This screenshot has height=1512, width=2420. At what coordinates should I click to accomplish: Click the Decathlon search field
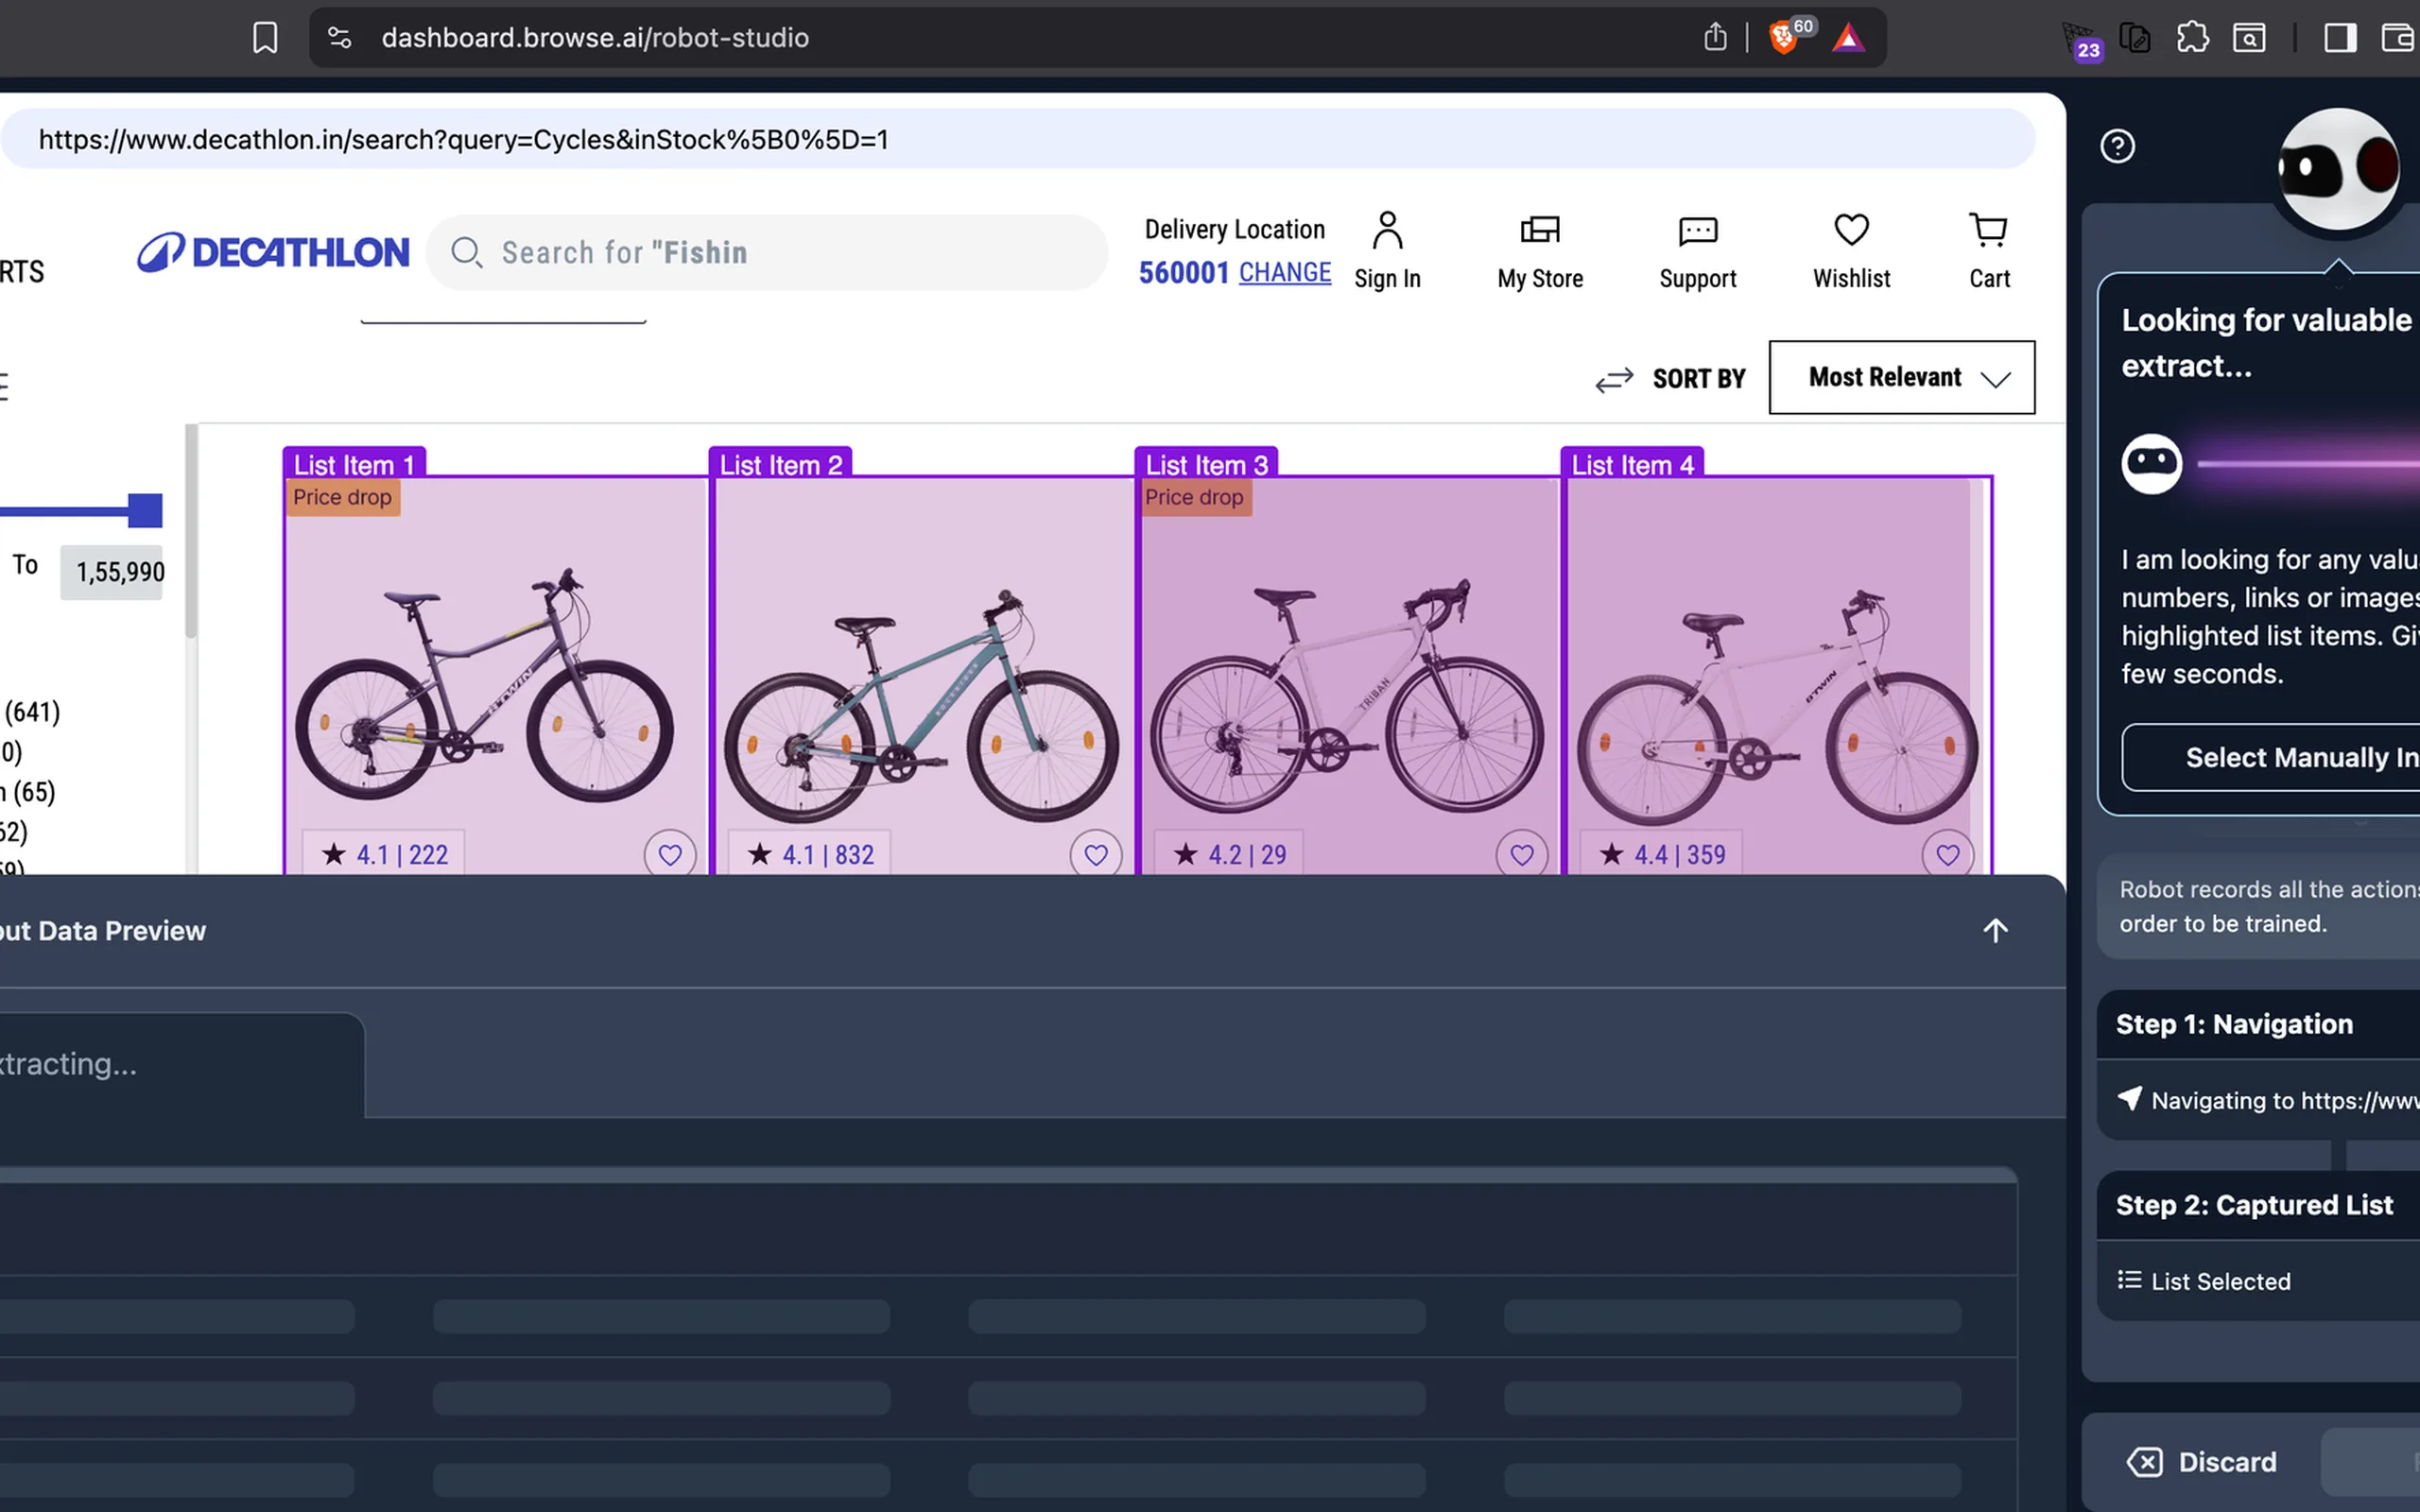(x=767, y=252)
